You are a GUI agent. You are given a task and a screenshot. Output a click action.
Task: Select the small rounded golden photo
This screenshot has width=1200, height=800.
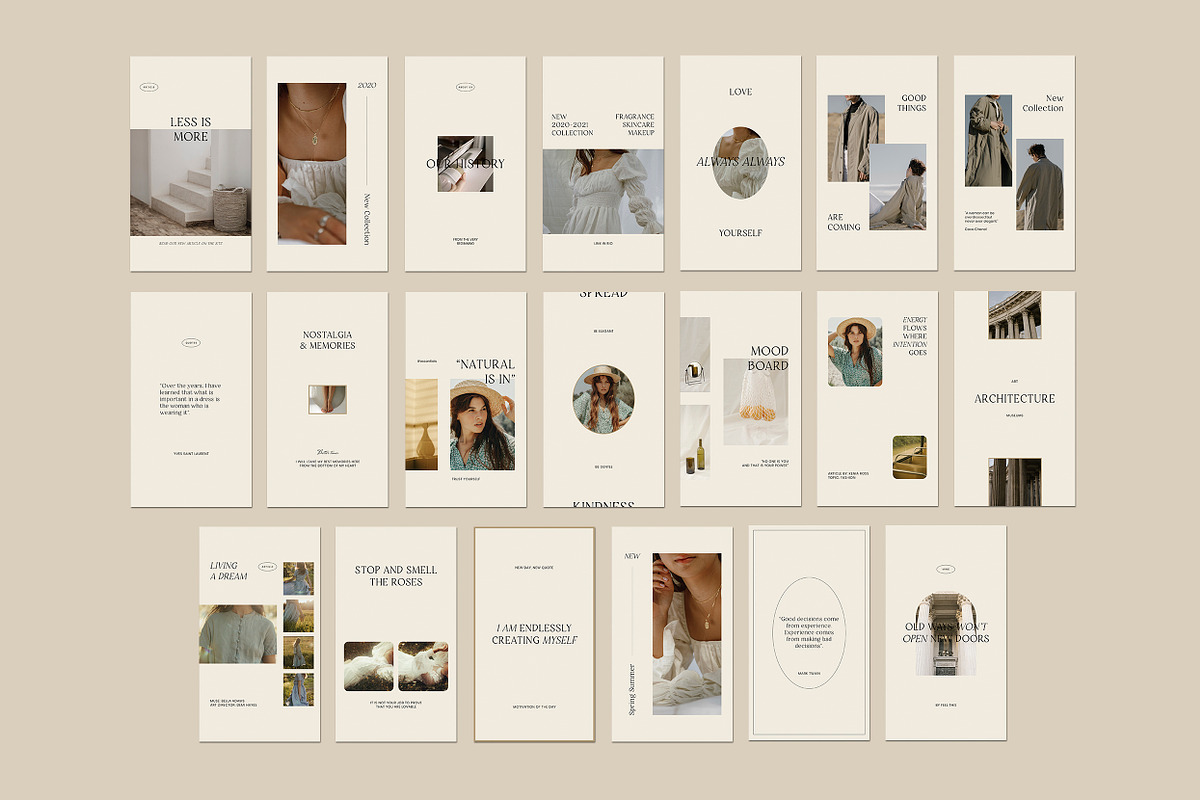pyautogui.click(x=910, y=457)
